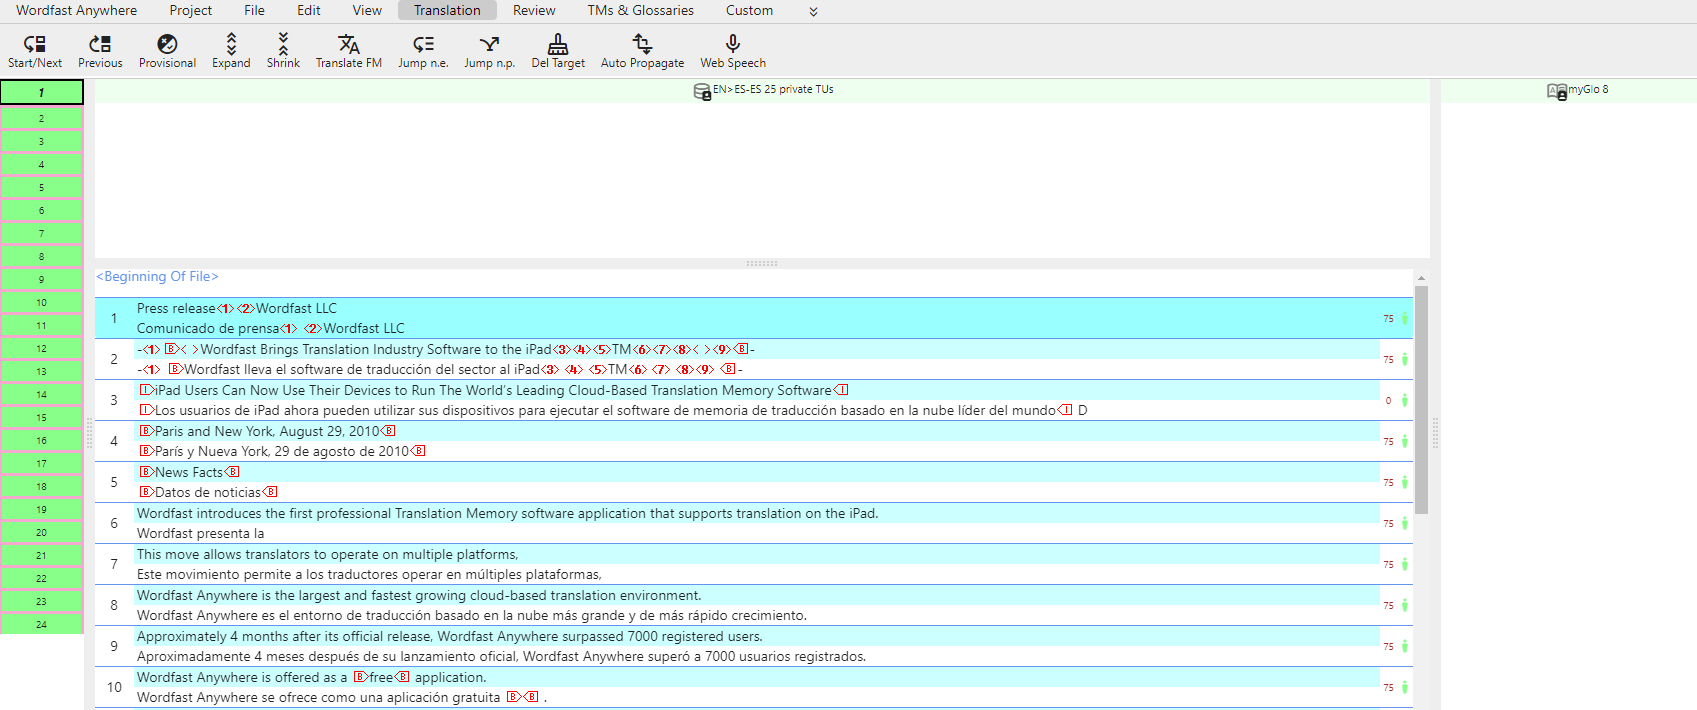Switch to the Project tab
This screenshot has height=710, width=1697.
tap(191, 10)
